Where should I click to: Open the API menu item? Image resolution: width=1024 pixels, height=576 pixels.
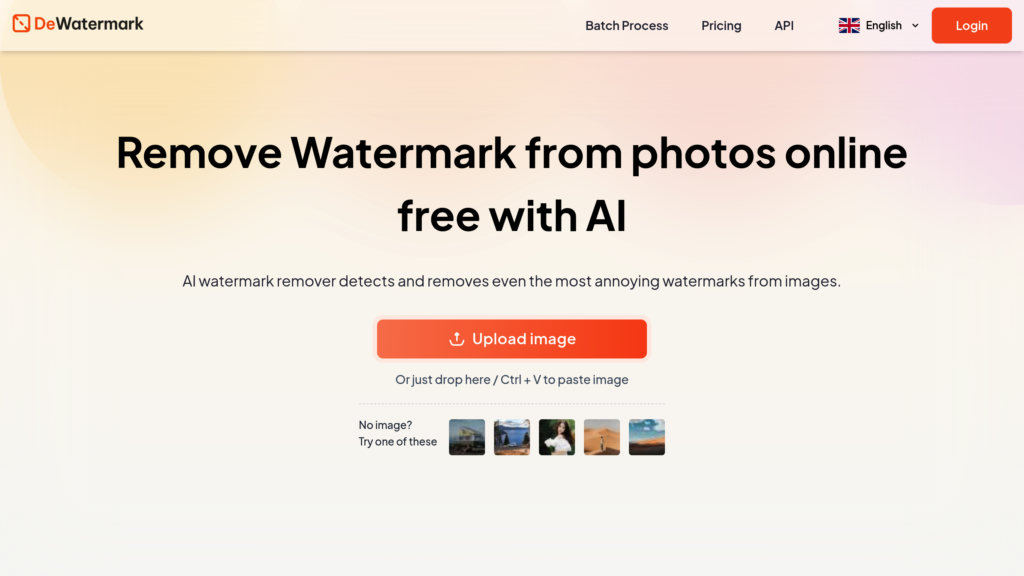(784, 25)
